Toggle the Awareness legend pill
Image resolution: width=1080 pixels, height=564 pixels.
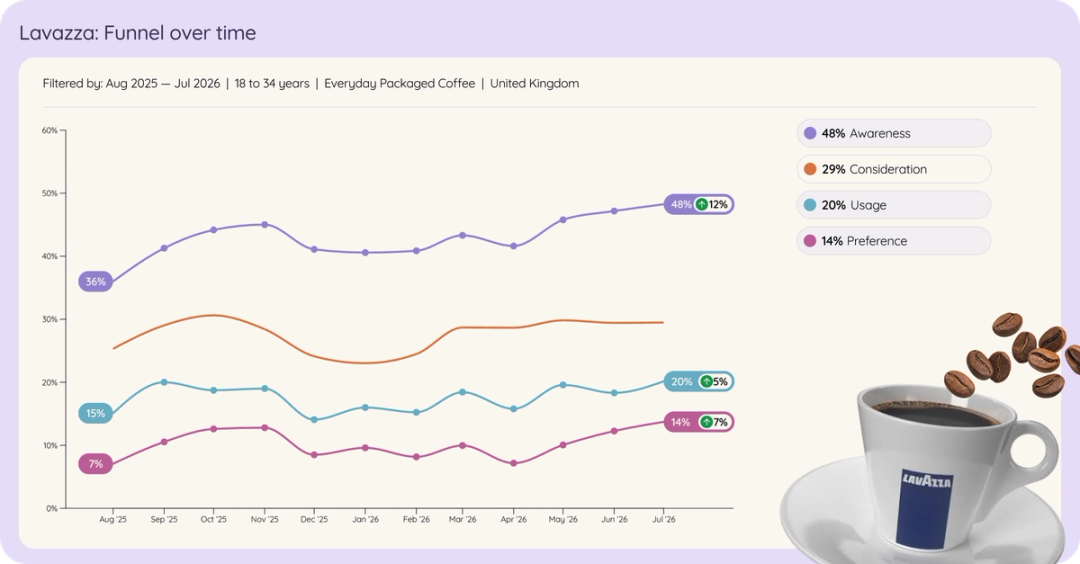point(894,134)
